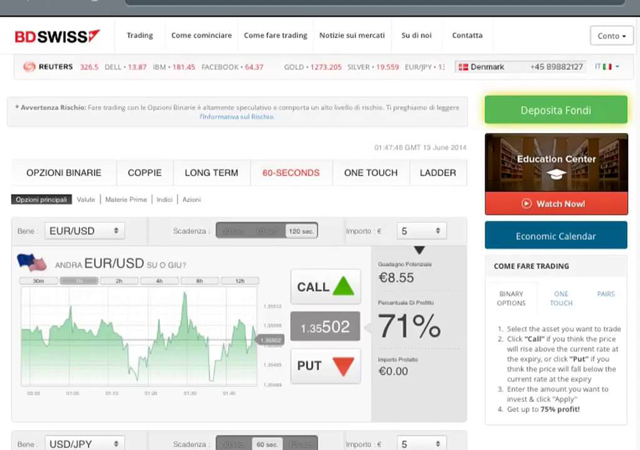This screenshot has height=450, width=640.
Task: Click the Reuters logo icon
Action: (29, 67)
